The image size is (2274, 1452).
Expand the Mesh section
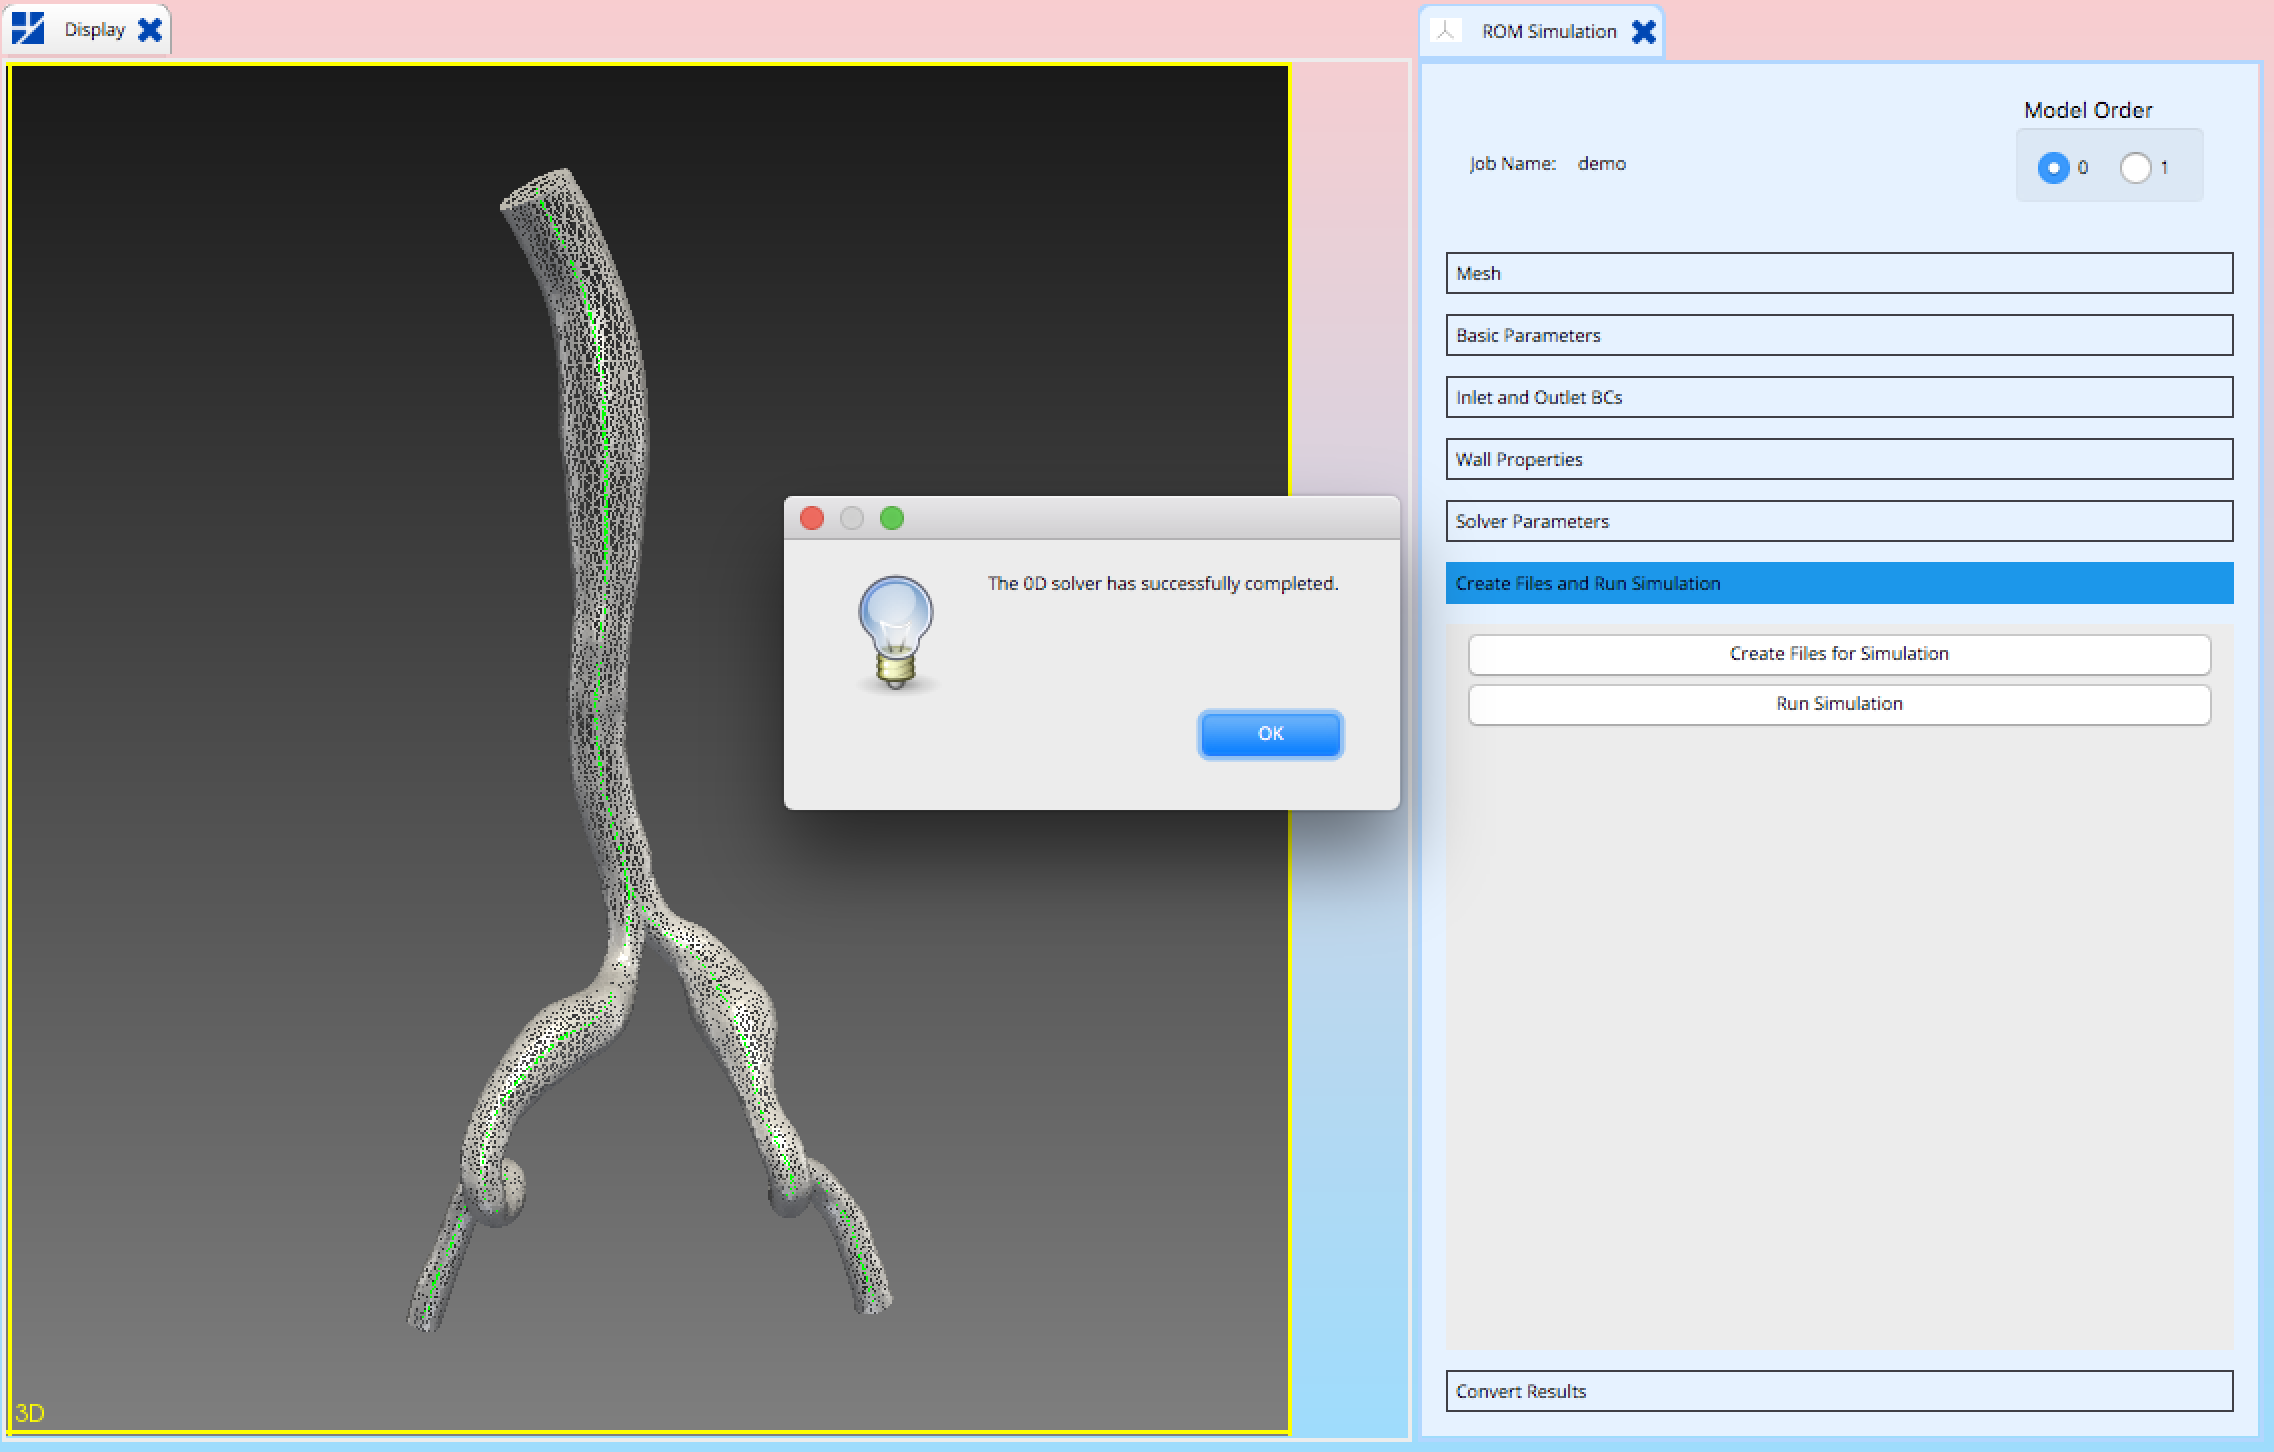pos(1839,273)
